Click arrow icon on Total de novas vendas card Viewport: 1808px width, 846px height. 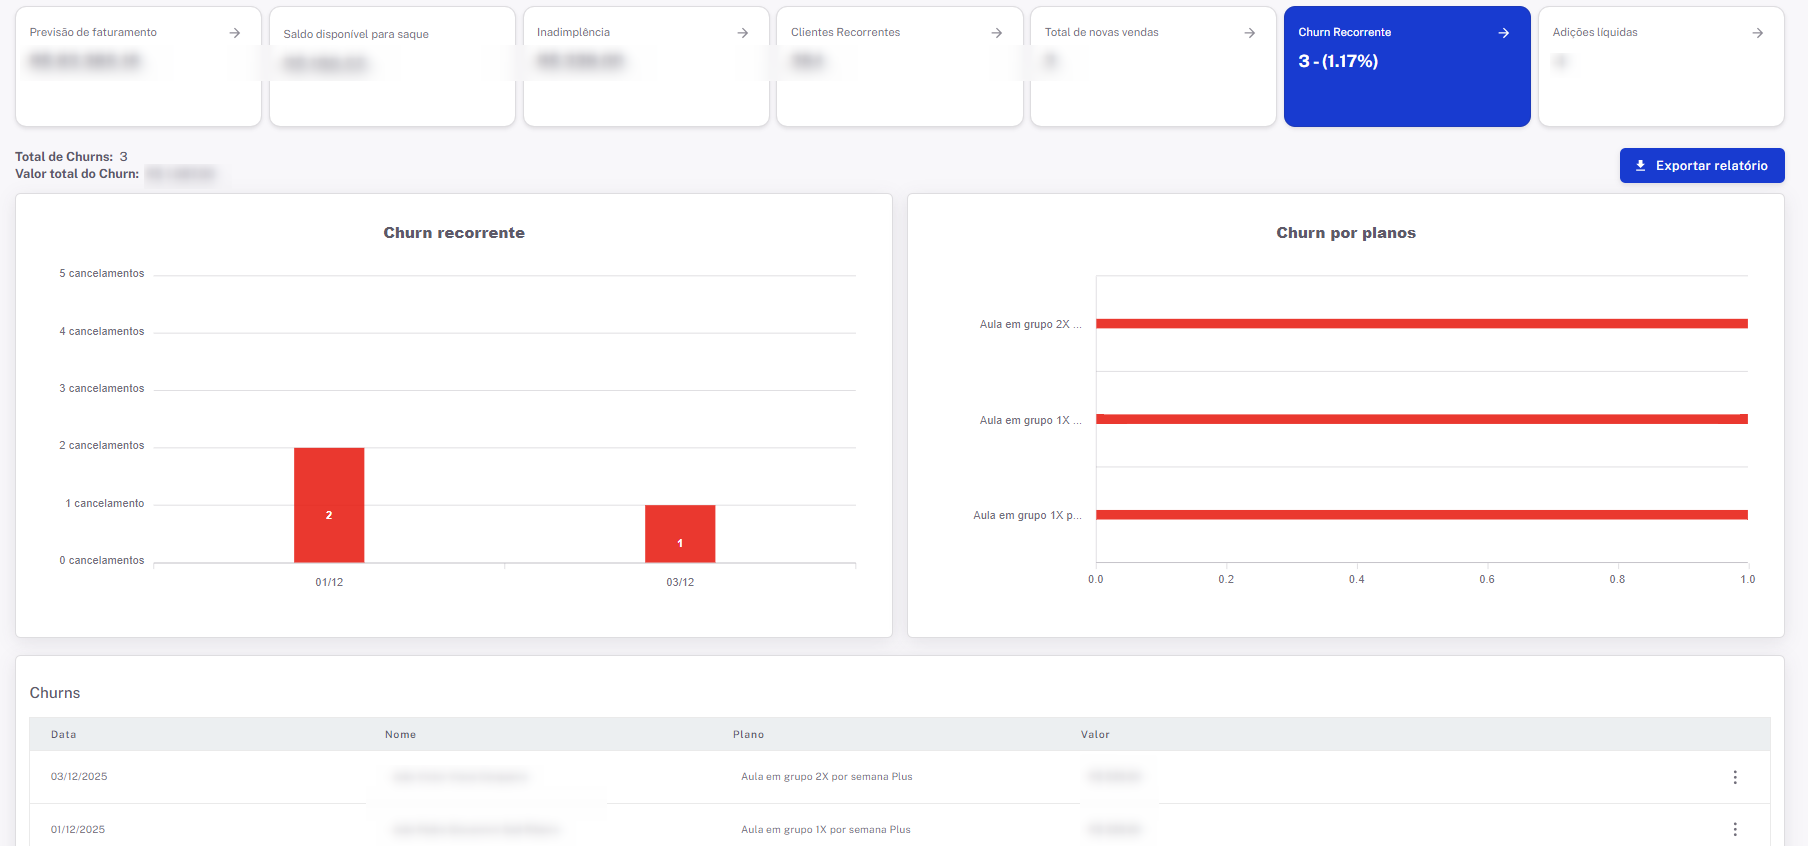[x=1249, y=33]
